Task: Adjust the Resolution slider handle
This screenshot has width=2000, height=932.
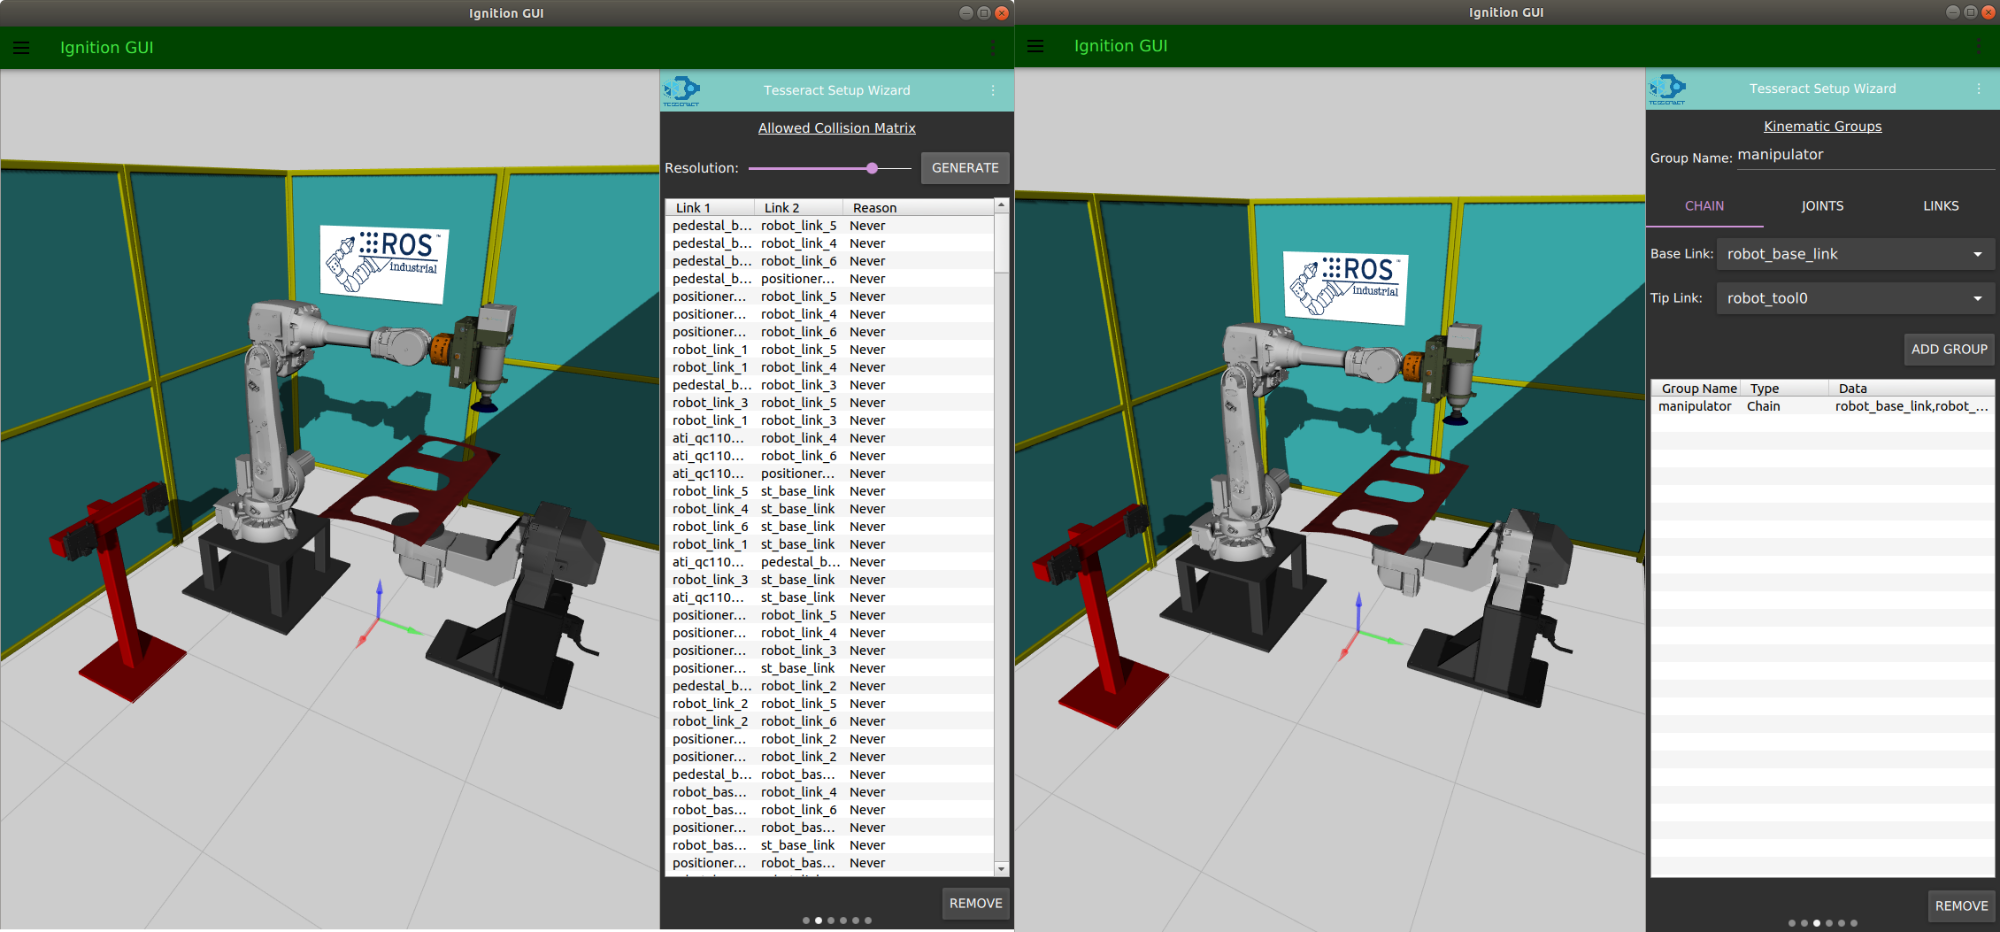Action: 872,168
